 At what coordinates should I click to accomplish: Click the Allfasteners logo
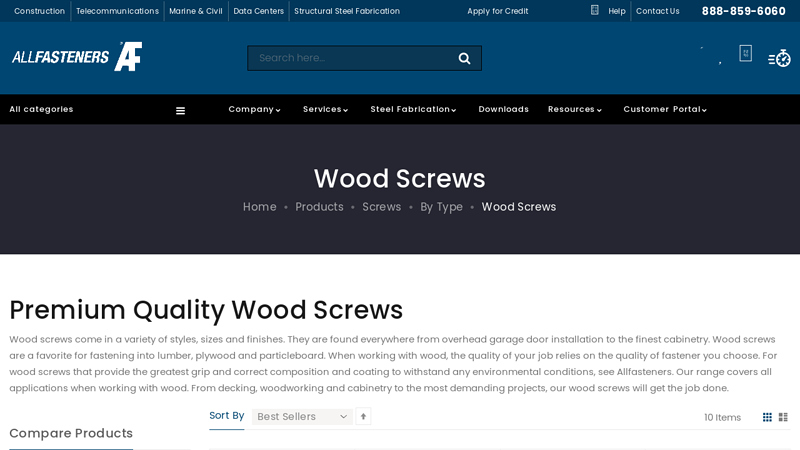tap(77, 57)
